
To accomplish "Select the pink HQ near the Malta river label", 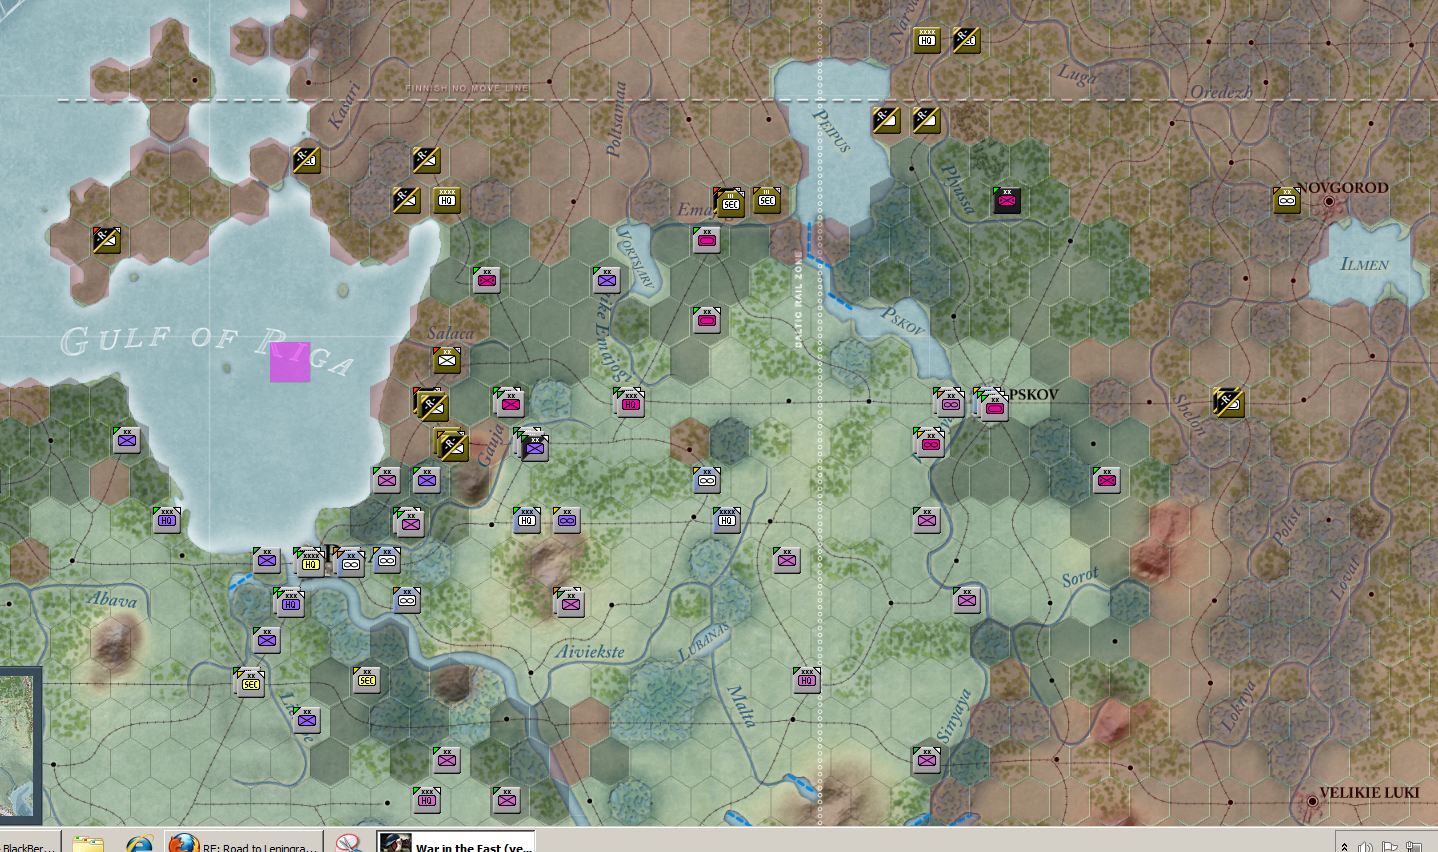I will click(807, 680).
